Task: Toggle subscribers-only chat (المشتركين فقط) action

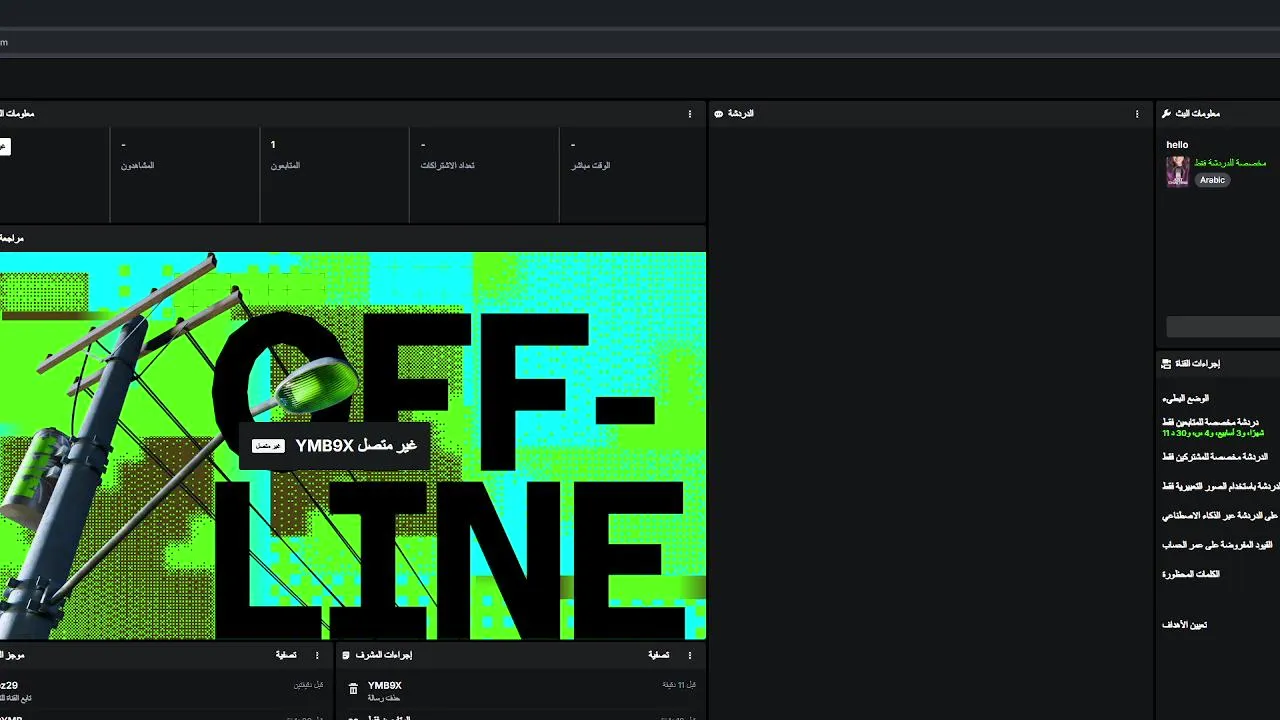Action: [x=1214, y=457]
